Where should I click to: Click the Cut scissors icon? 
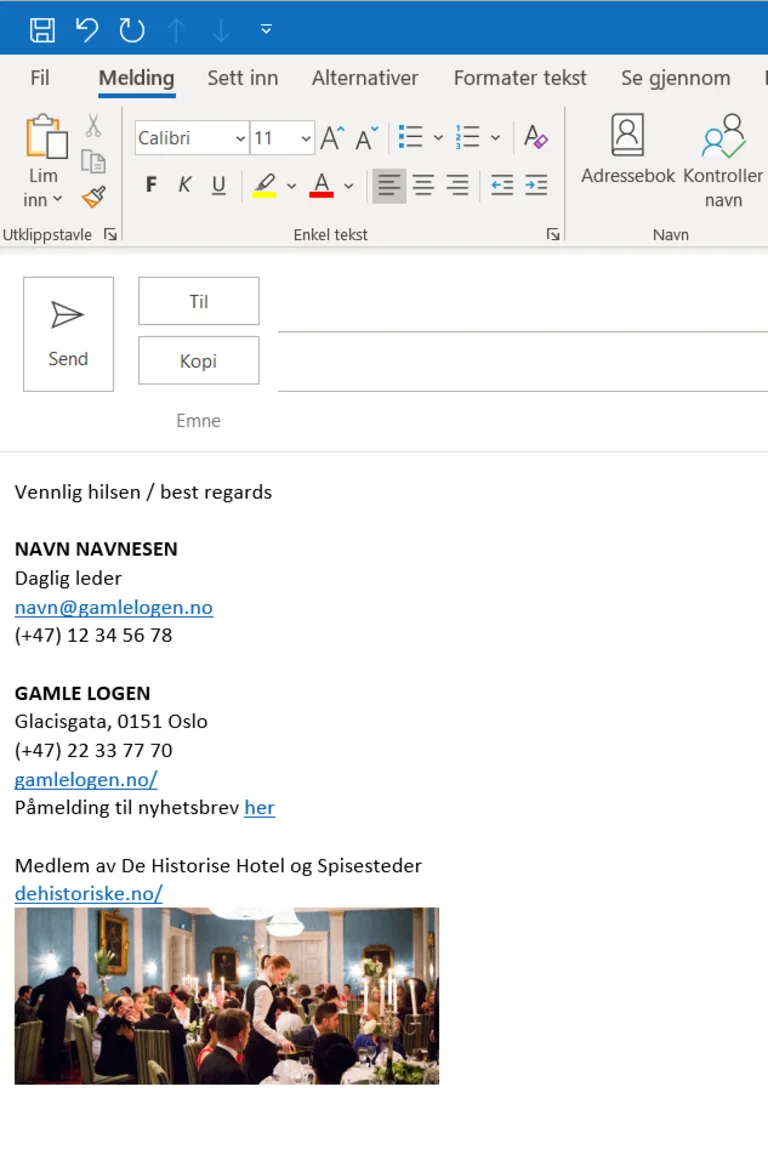point(93,126)
